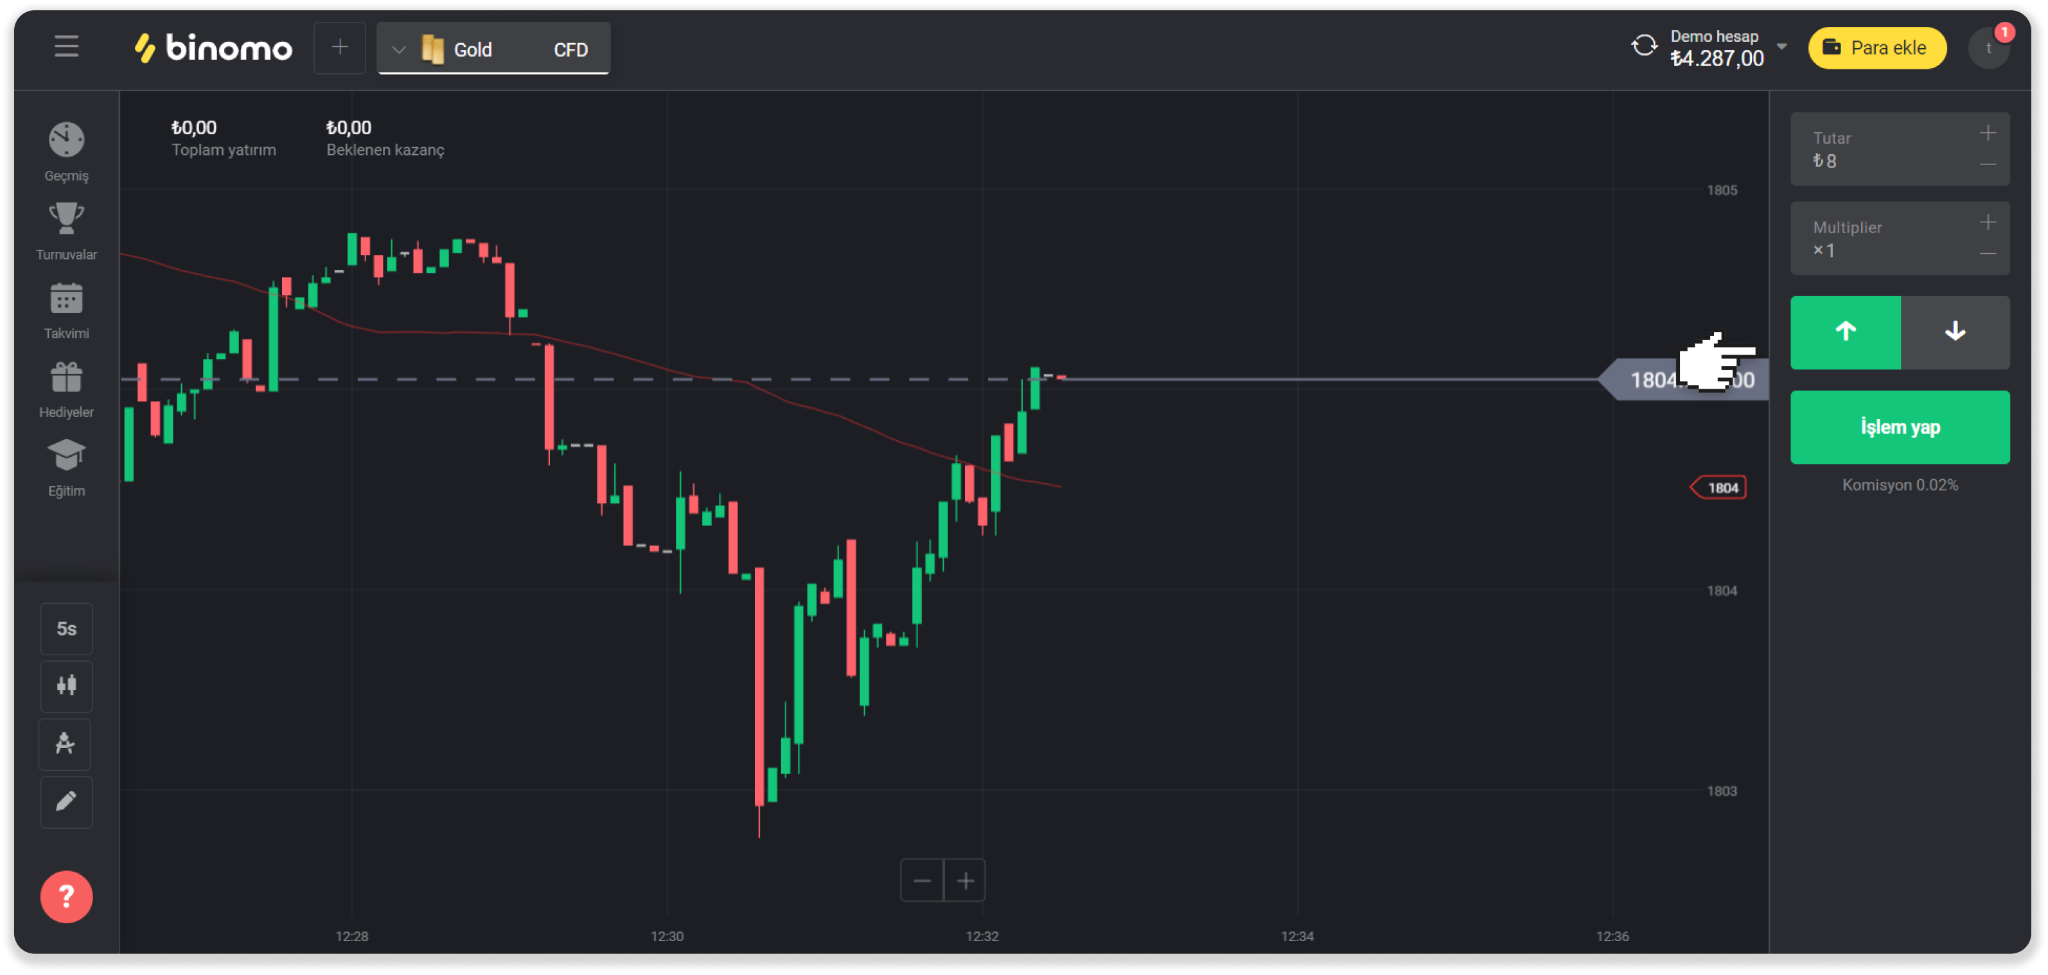Screen dimensions: 2048x975
Task: Add a new asset tab
Action: click(340, 47)
